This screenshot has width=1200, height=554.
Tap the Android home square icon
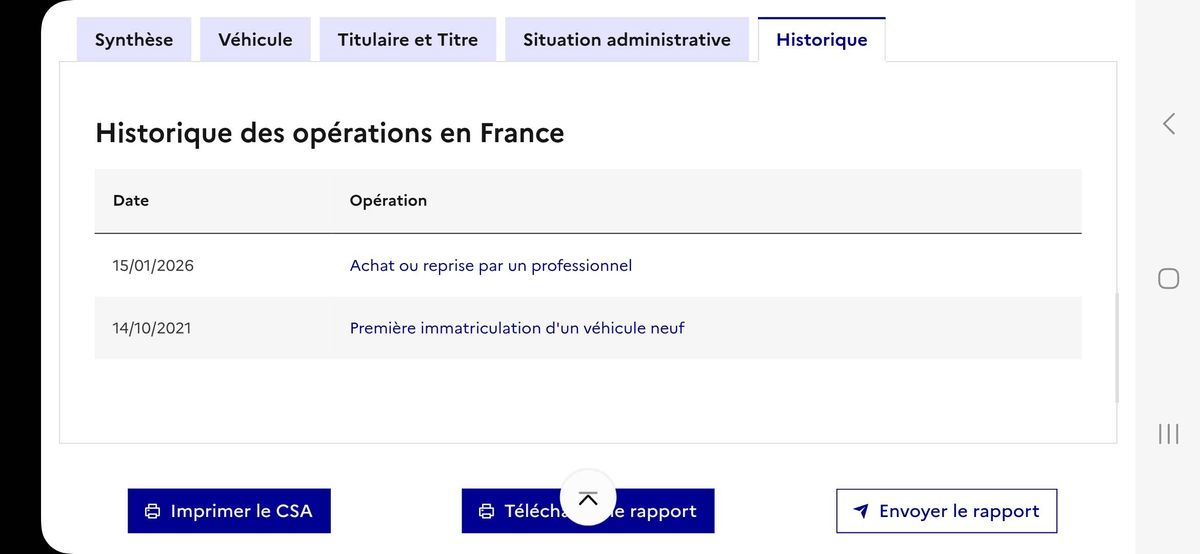coord(1168,278)
